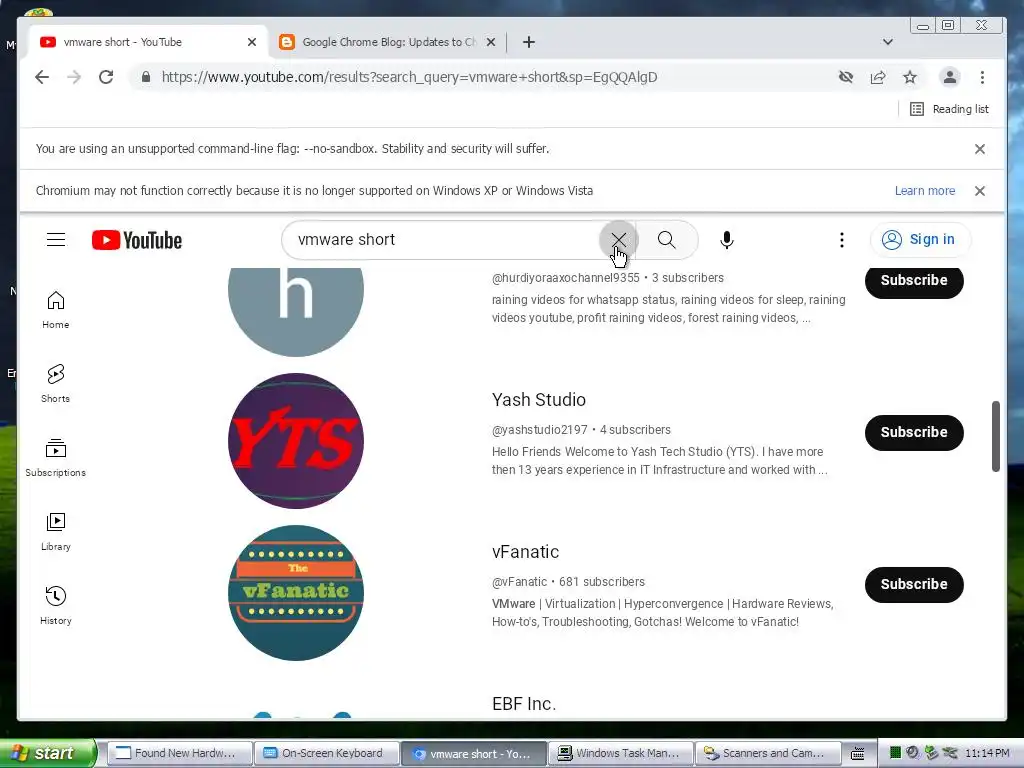Open the vFanatic channel avatar
This screenshot has height=768, width=1024.
click(x=296, y=593)
